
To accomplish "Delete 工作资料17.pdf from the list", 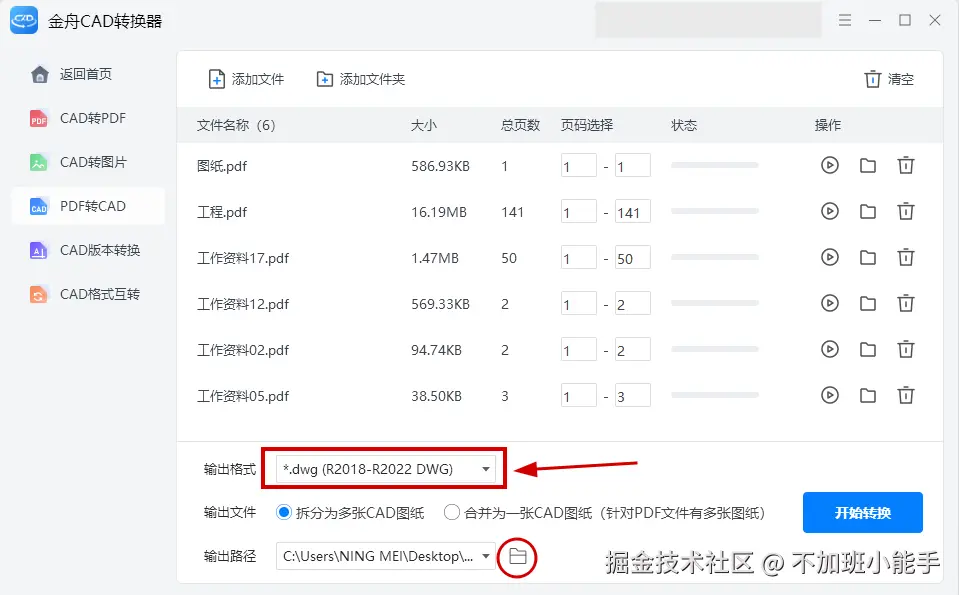I will coord(905,257).
